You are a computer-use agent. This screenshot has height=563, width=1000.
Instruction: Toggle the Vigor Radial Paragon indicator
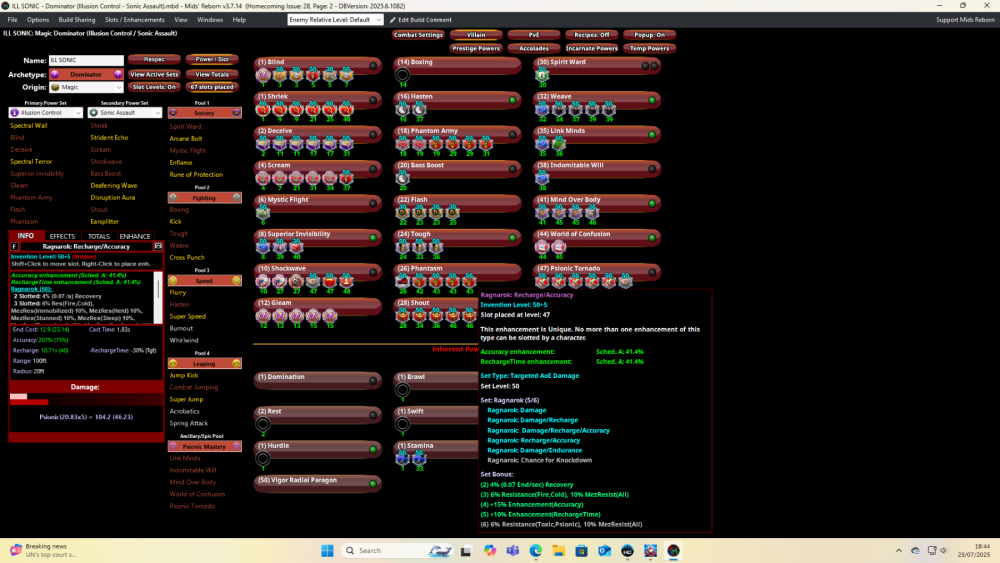pyautogui.click(x=373, y=484)
